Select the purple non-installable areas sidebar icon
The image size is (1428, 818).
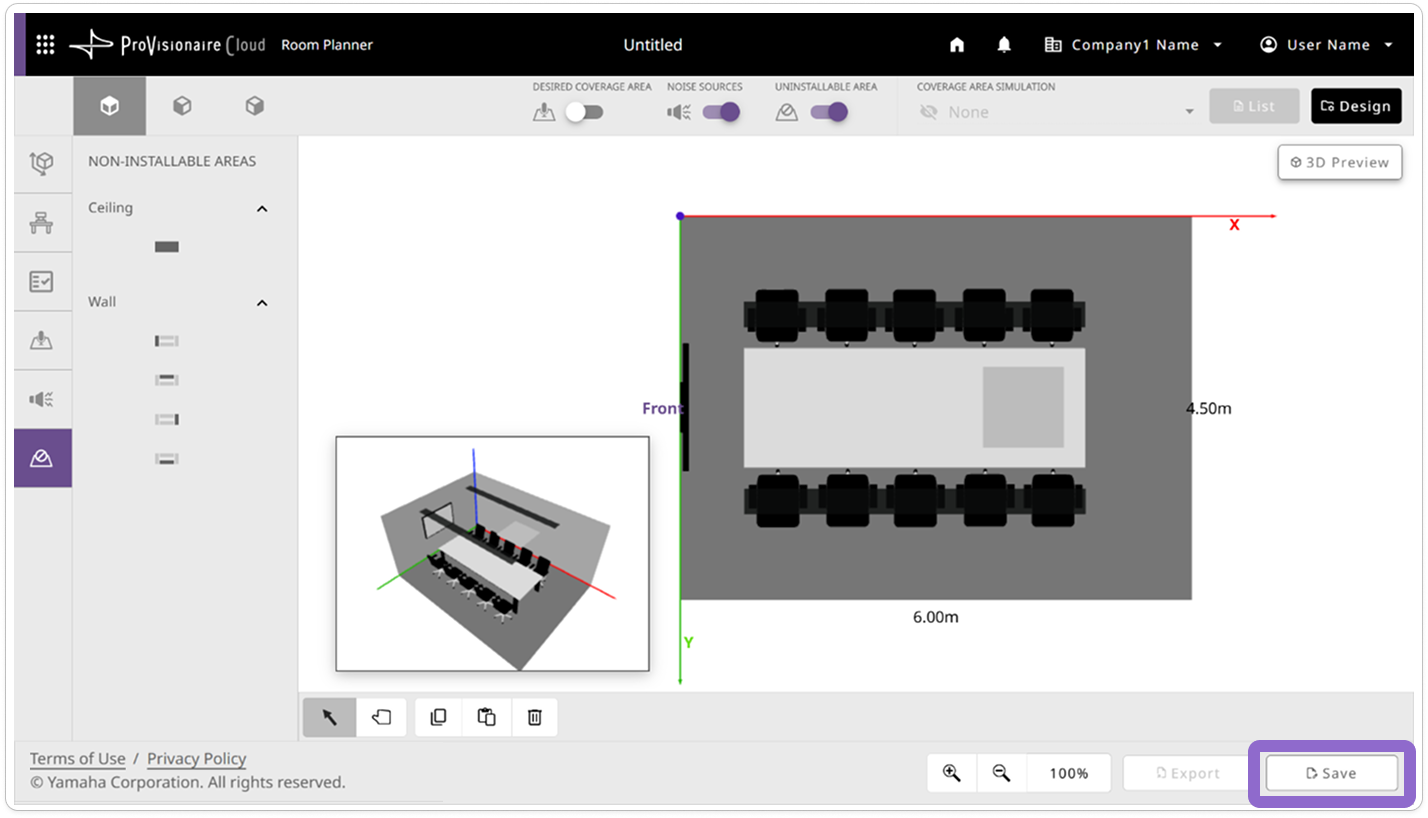42,458
